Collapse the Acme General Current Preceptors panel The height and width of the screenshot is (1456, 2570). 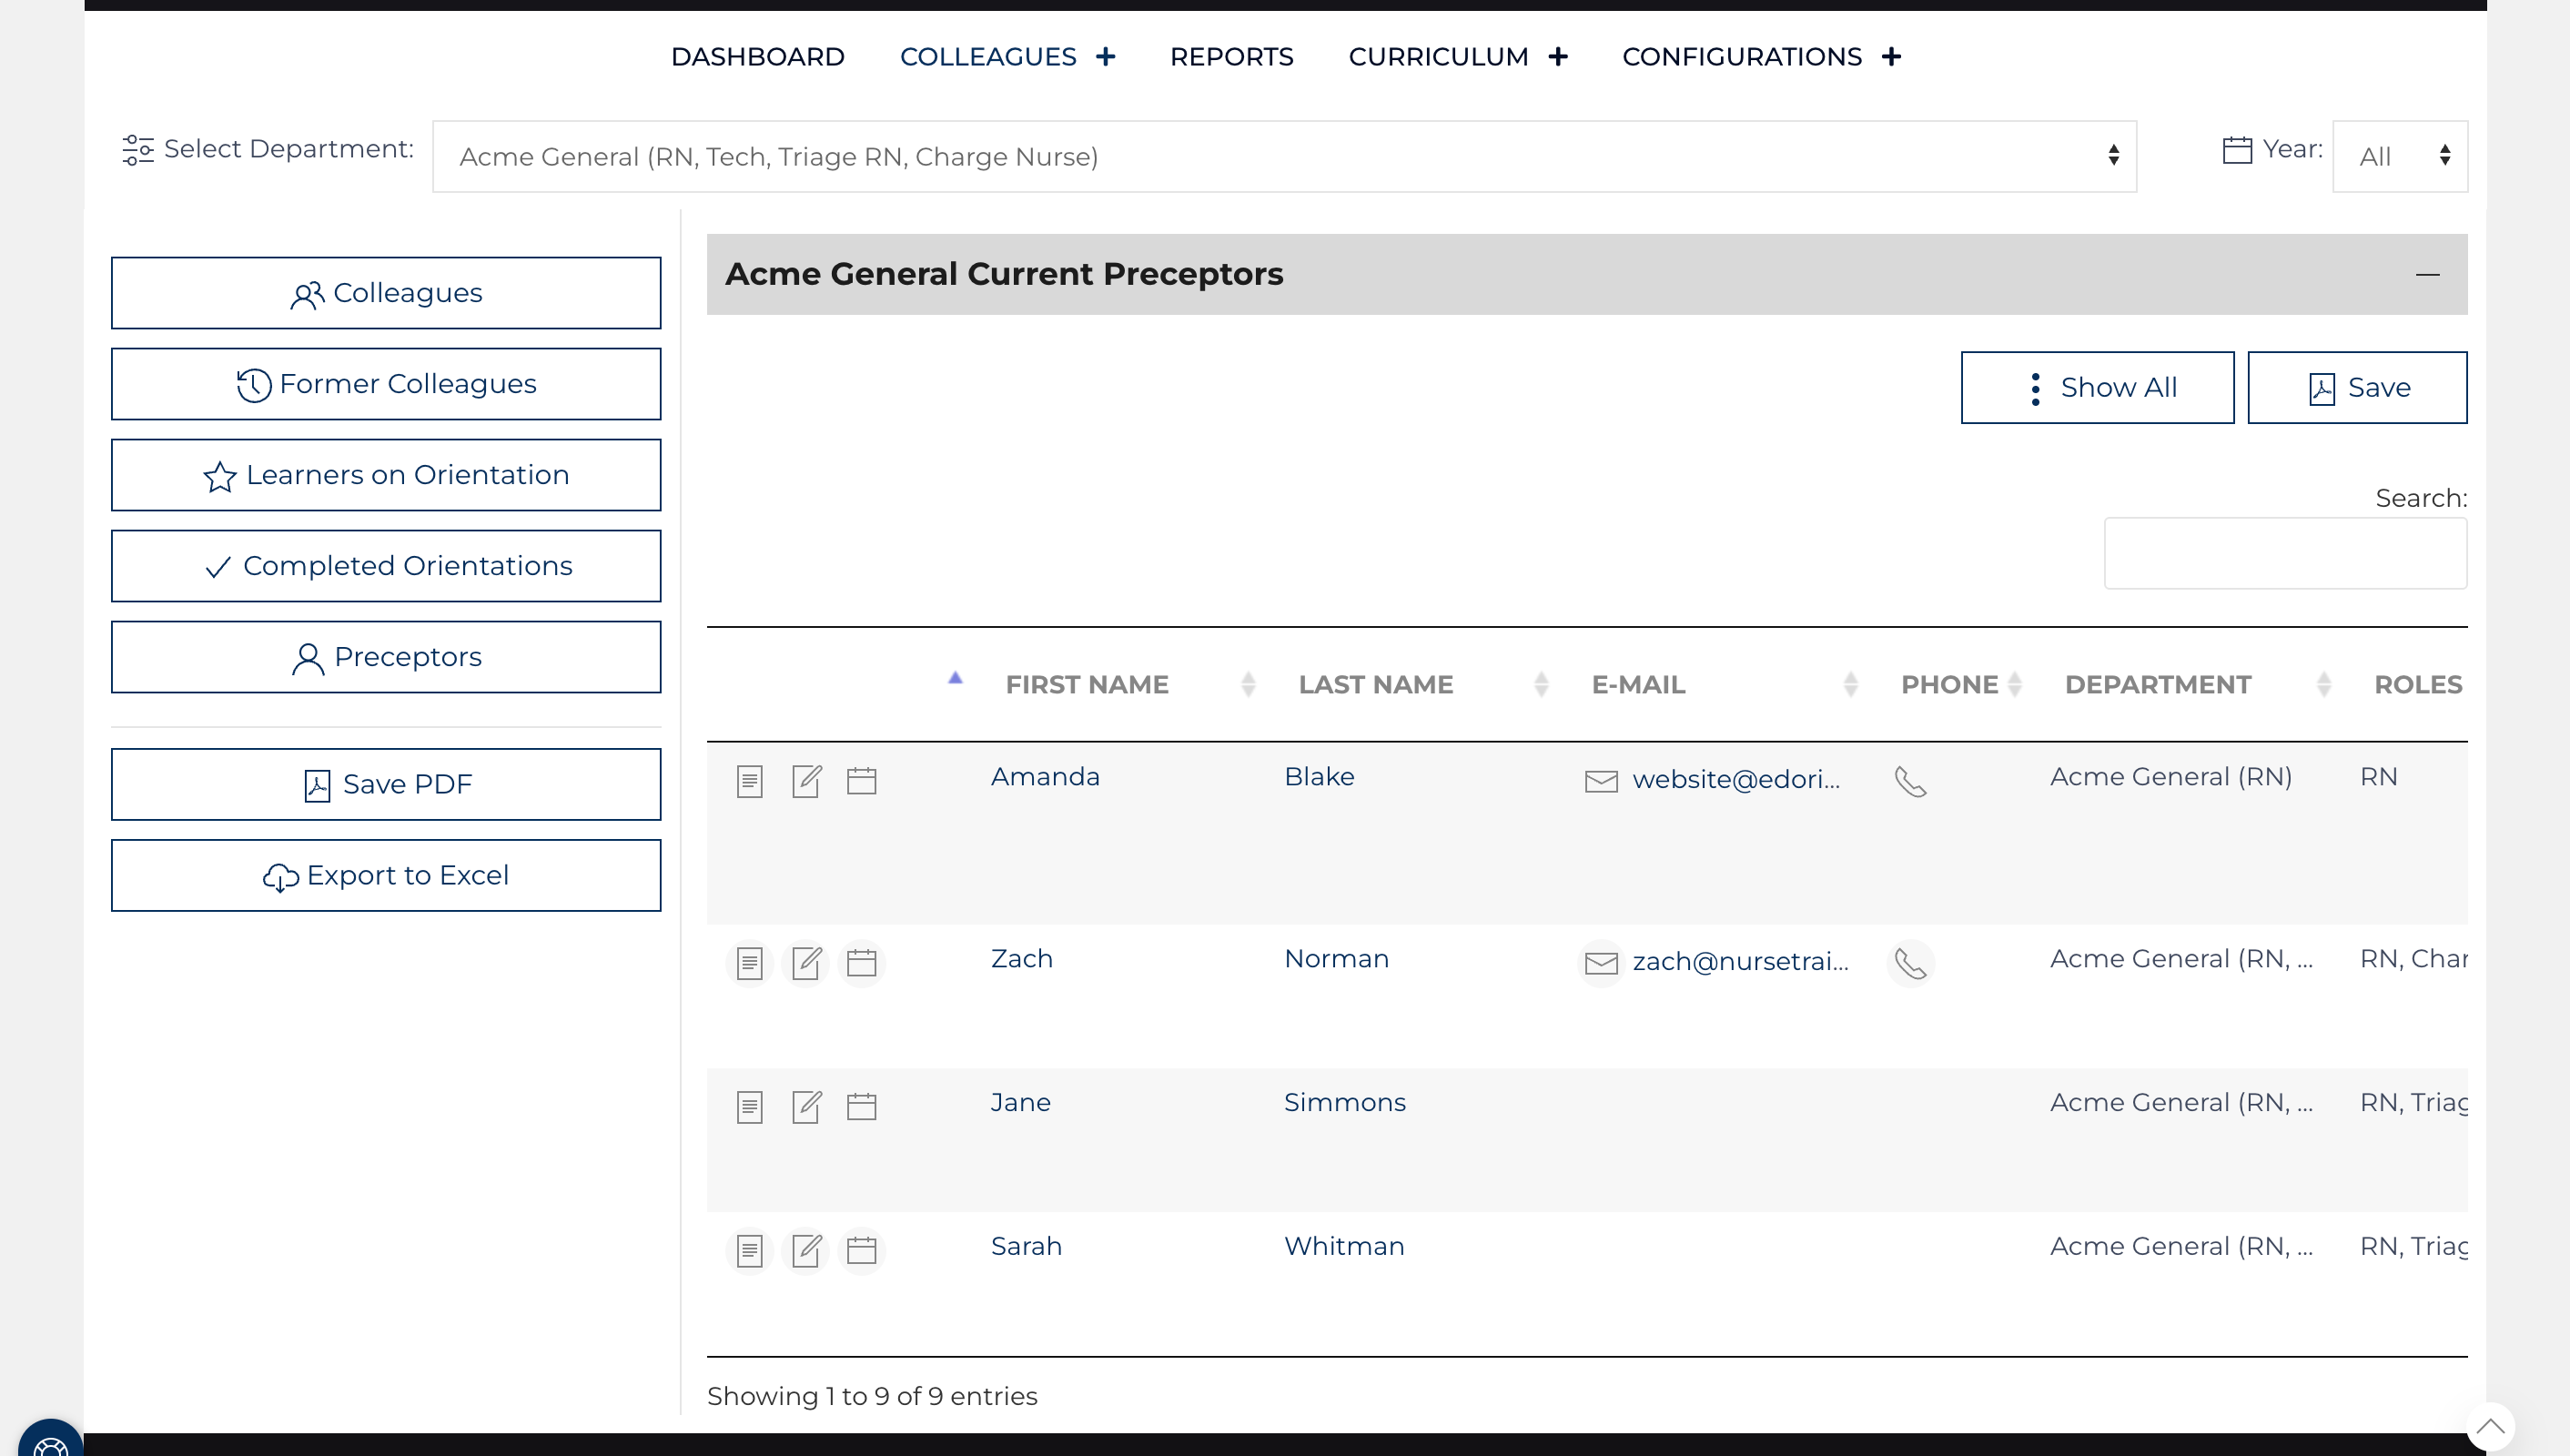2427,274
